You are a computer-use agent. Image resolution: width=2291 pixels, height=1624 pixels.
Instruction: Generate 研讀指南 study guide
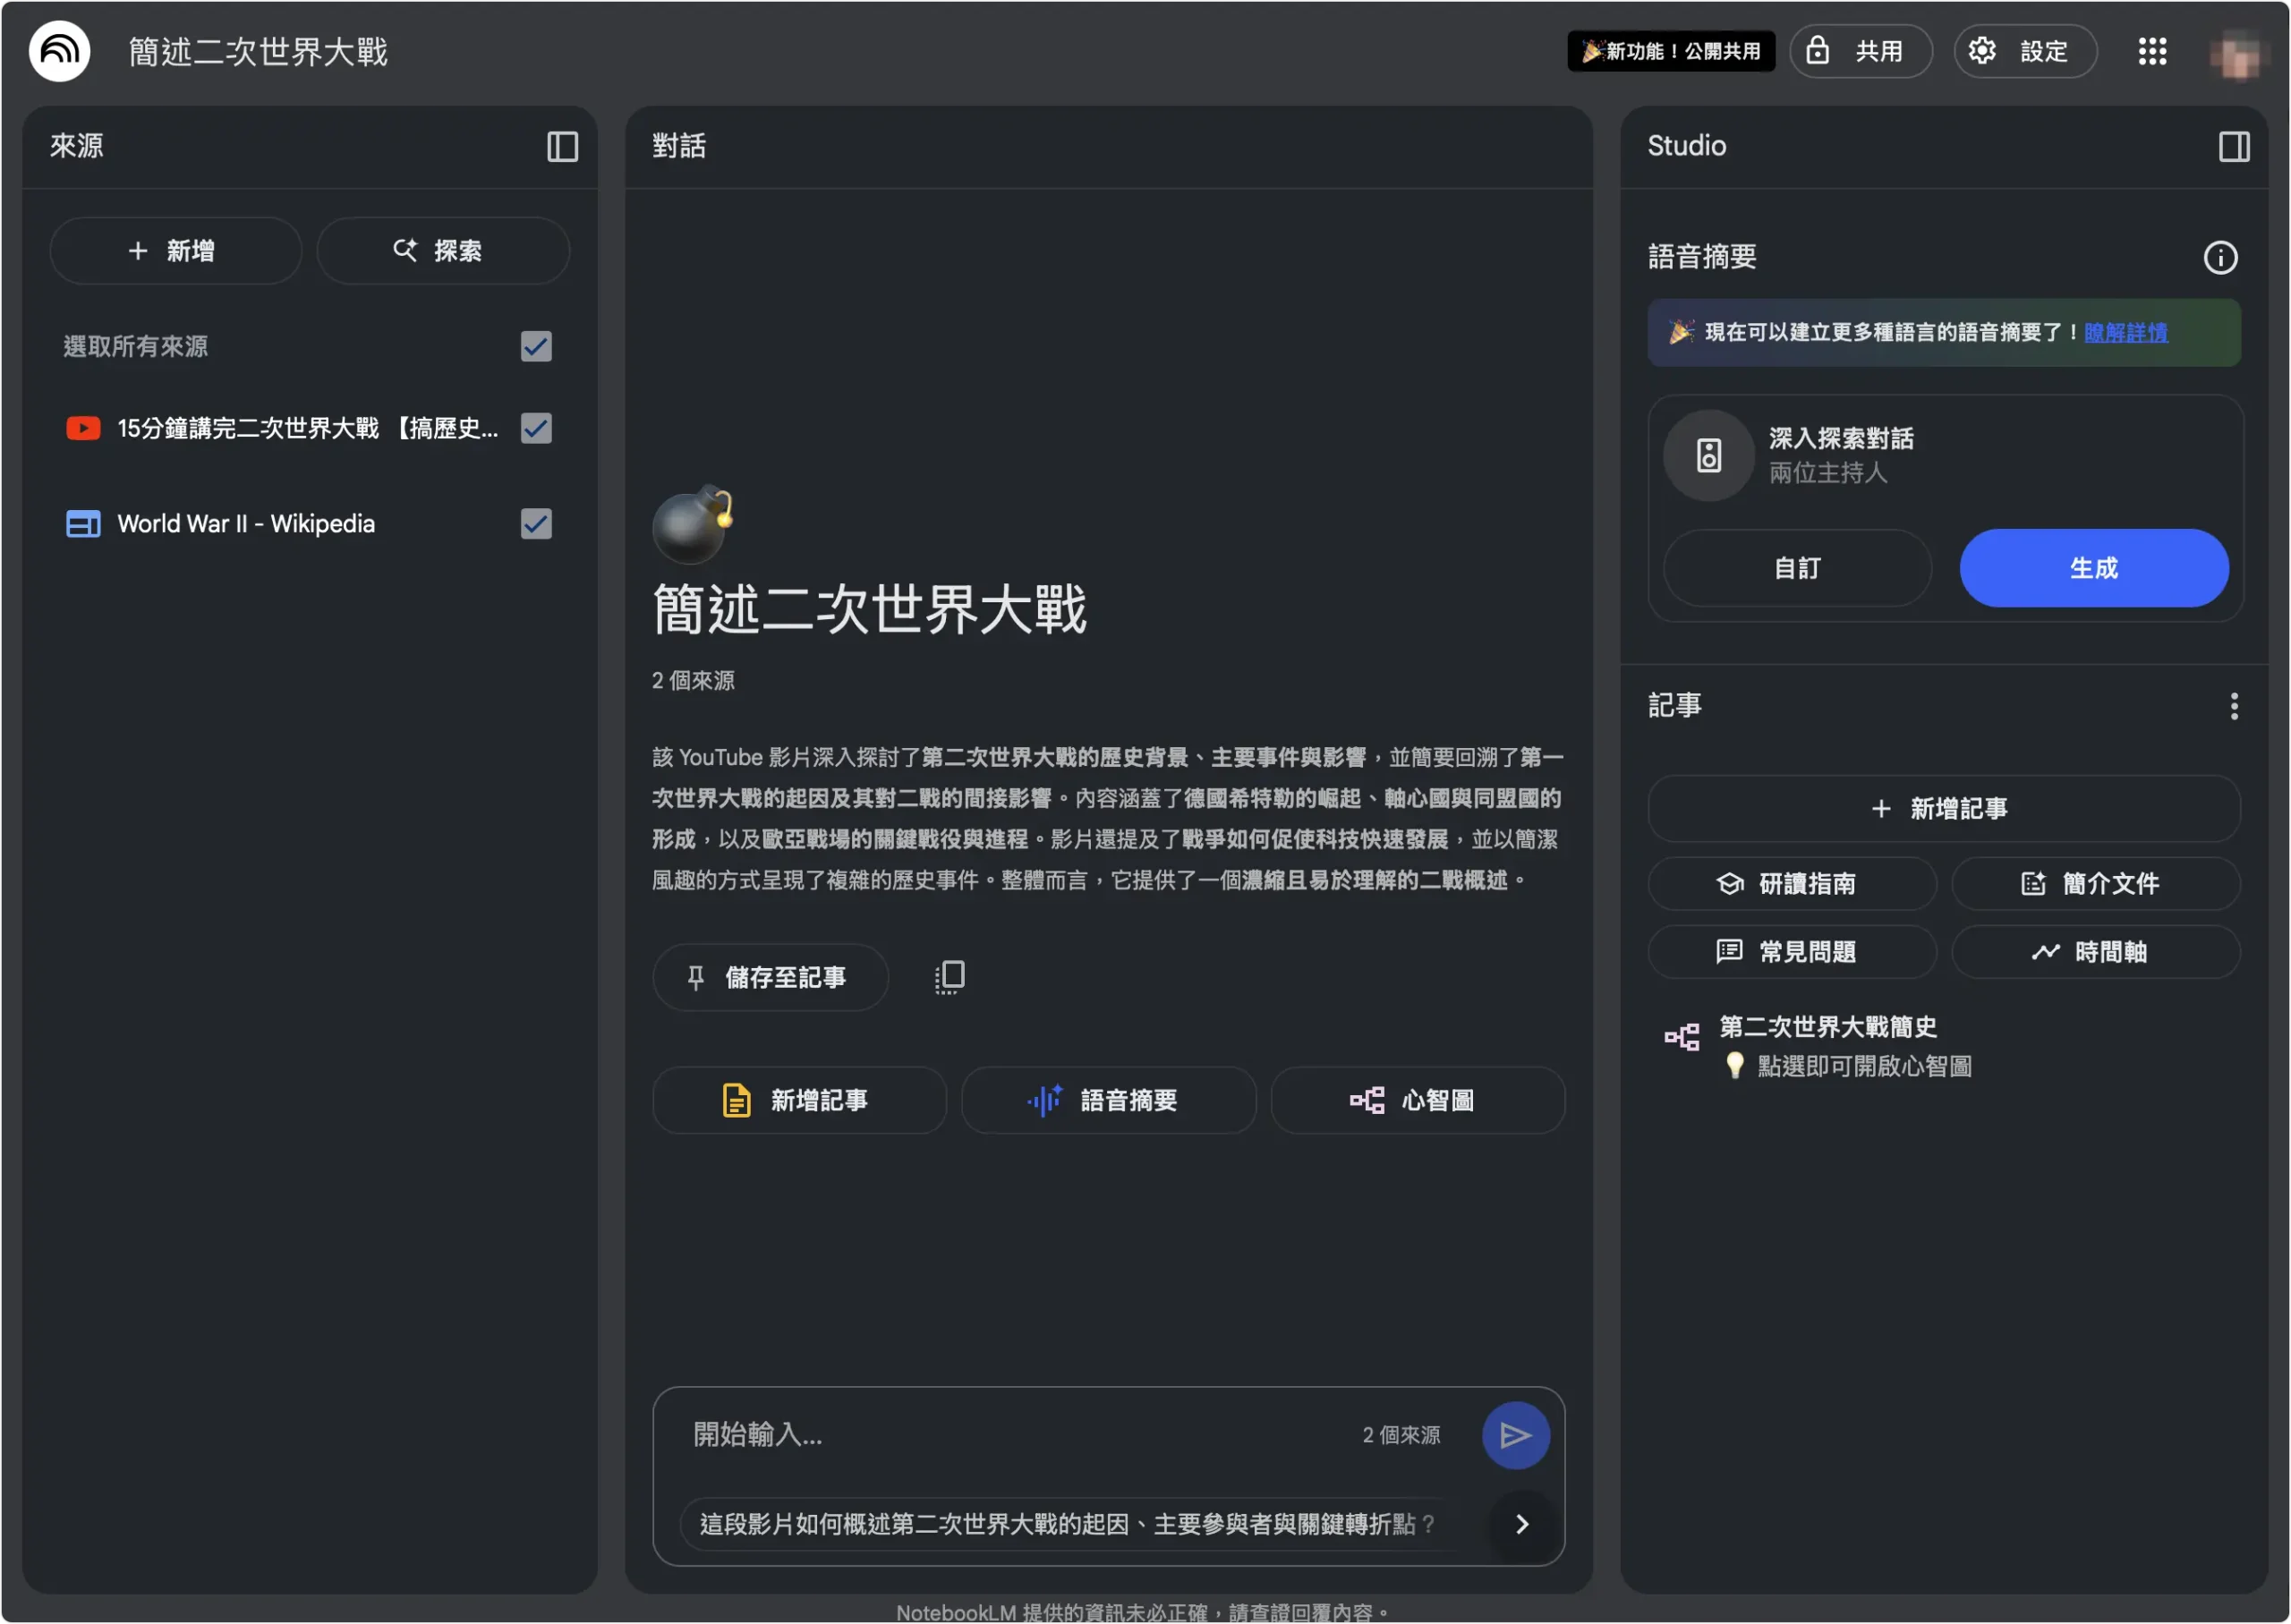(1791, 884)
